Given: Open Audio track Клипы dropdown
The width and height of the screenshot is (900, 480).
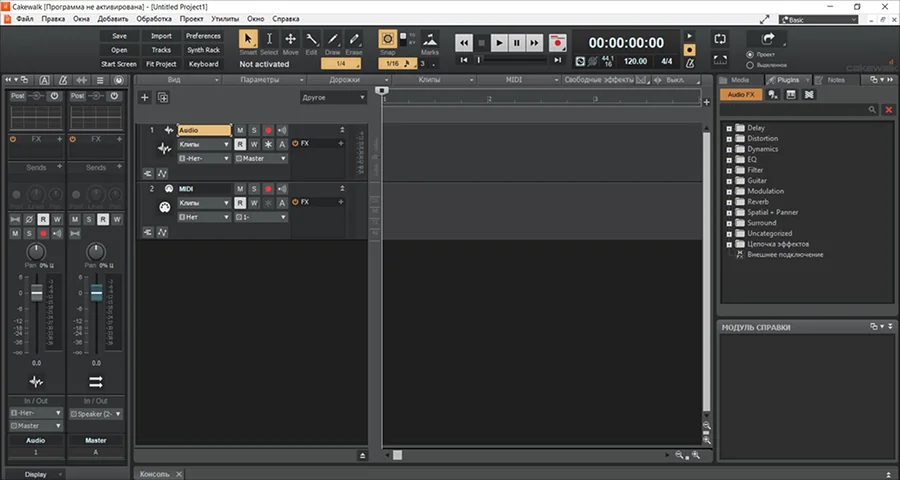Looking at the screenshot, I should [204, 145].
